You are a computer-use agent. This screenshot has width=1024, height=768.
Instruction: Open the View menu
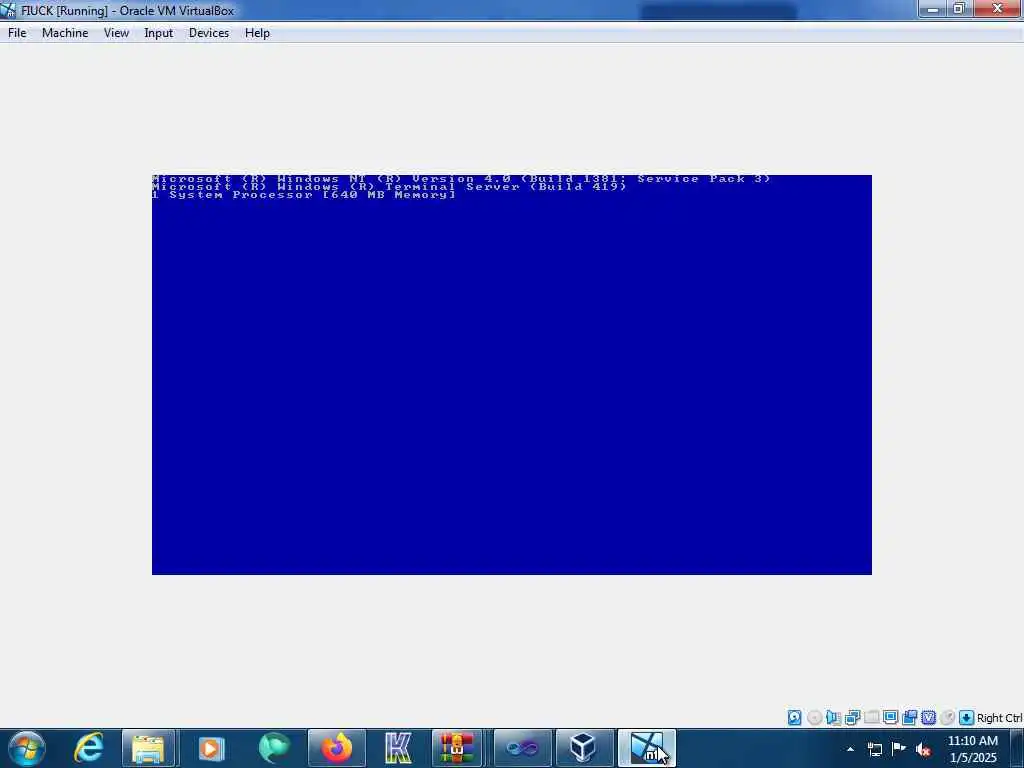[116, 33]
